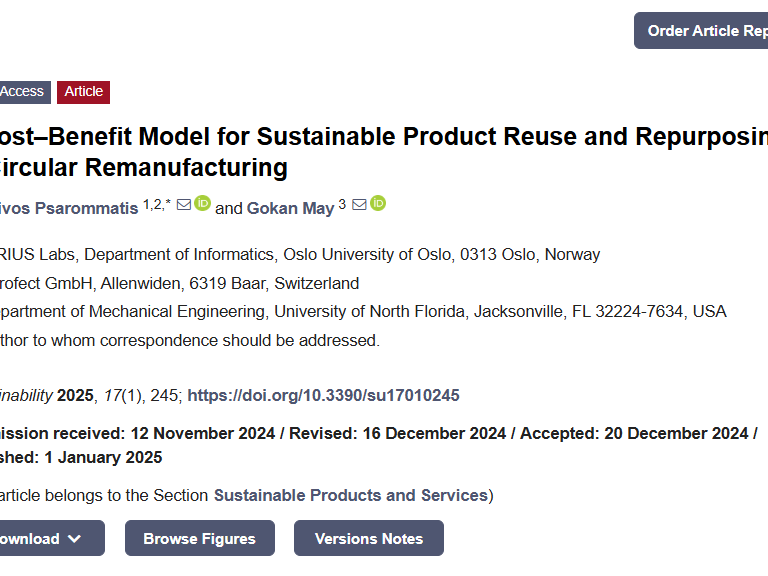The width and height of the screenshot is (768, 576).
Task: Click the Open Access badge
Action: point(22,91)
